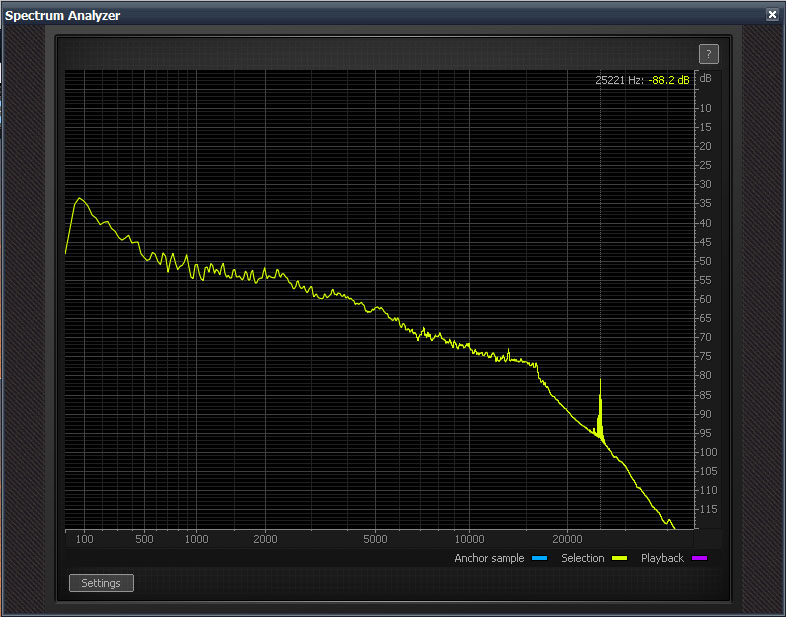Viewport: 786px width, 617px height.
Task: Click the 1000 frequency axis label
Action: [196, 539]
